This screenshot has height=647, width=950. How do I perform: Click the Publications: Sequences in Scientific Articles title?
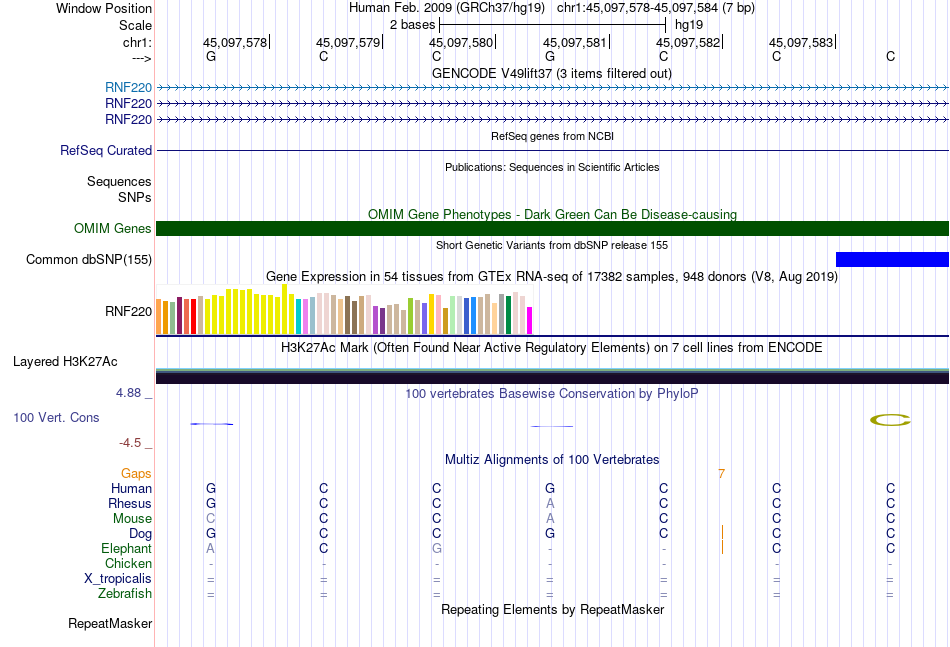552,167
